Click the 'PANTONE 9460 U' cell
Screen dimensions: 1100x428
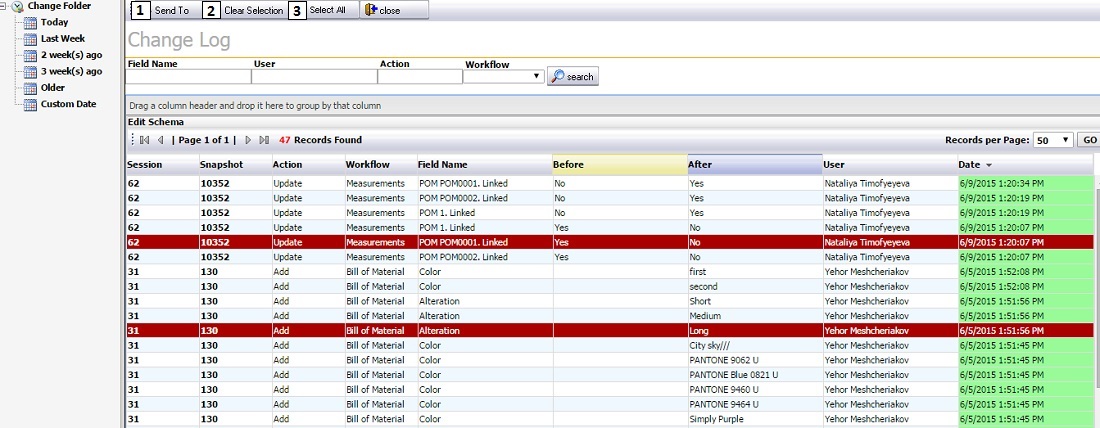[x=756, y=389]
